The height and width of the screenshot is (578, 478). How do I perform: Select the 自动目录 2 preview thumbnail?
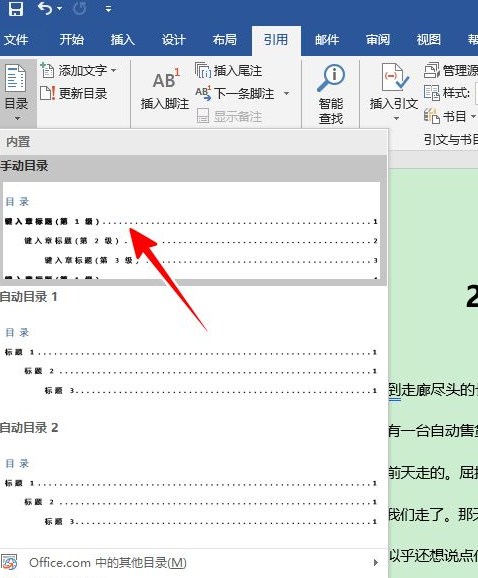pos(191,492)
